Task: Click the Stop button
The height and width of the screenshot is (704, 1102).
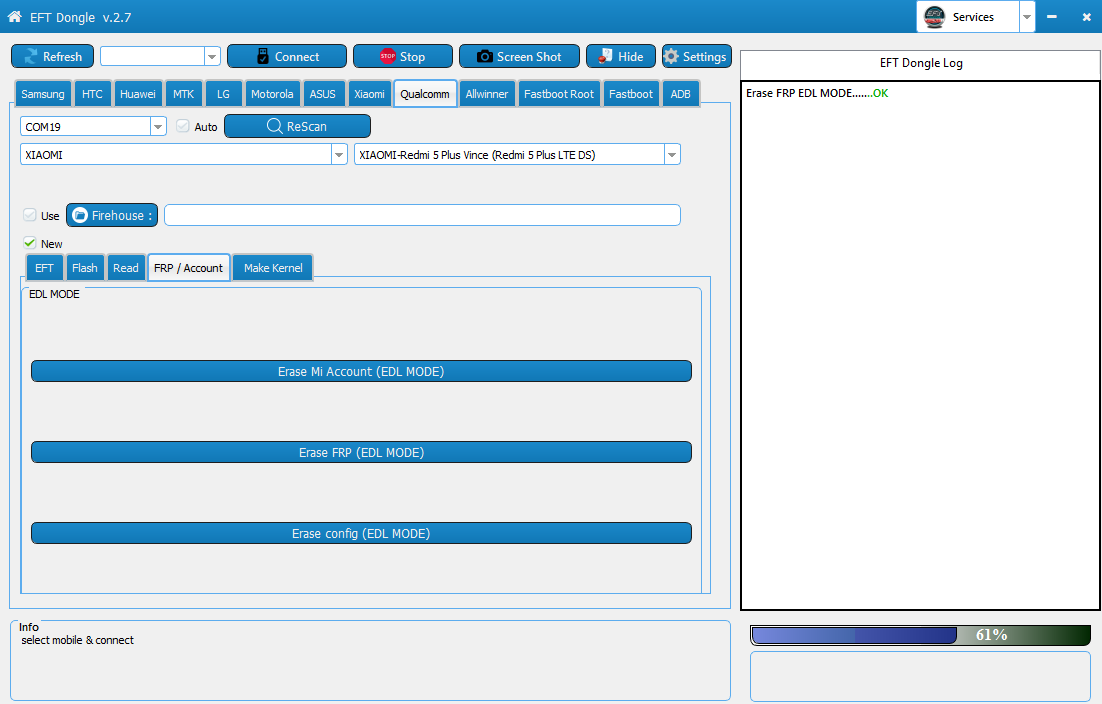Action: [x=403, y=56]
